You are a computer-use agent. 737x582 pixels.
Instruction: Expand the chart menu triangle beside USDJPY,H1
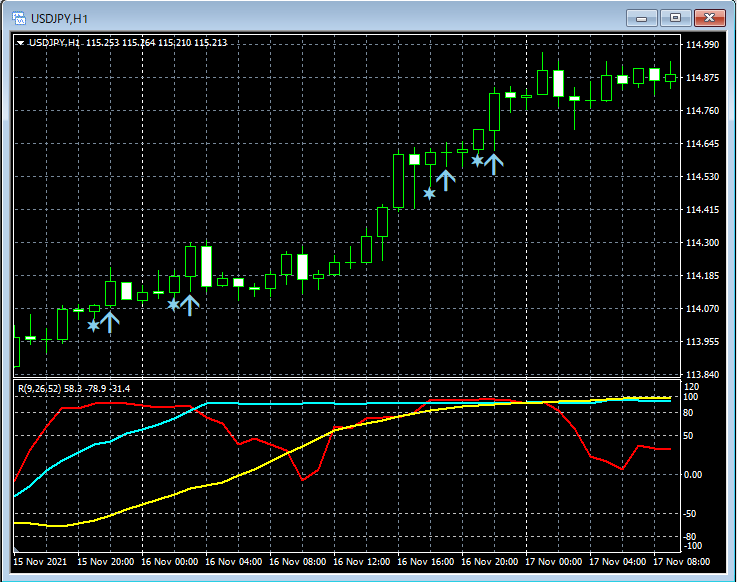point(20,43)
